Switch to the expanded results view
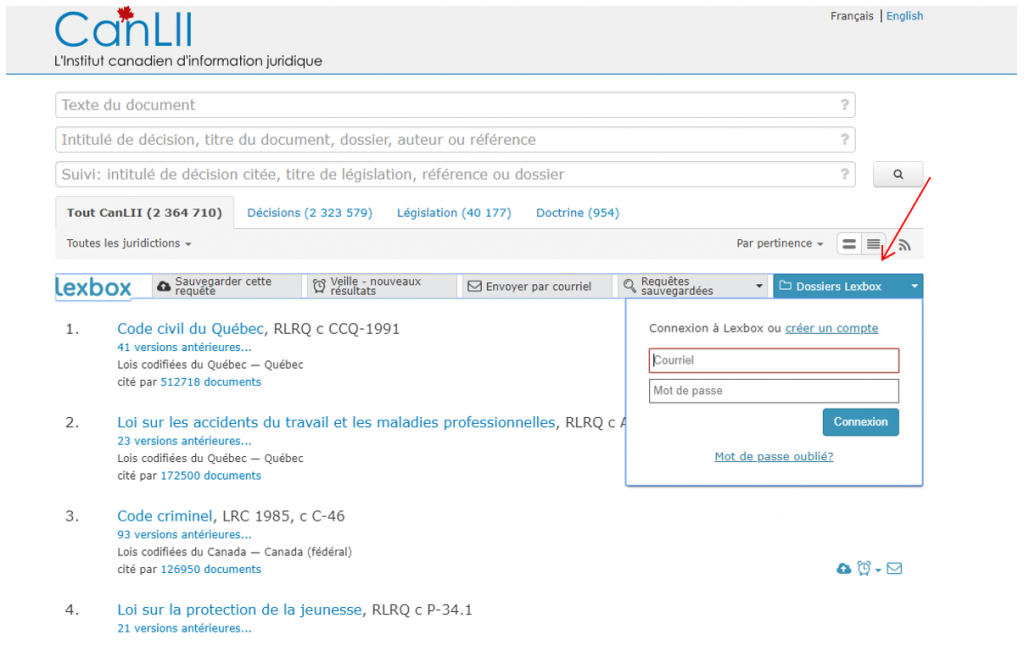 [x=849, y=244]
